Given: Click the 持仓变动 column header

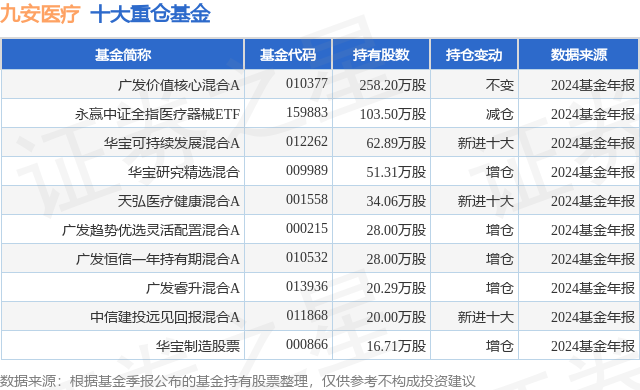Looking at the screenshot, I should 474,55.
